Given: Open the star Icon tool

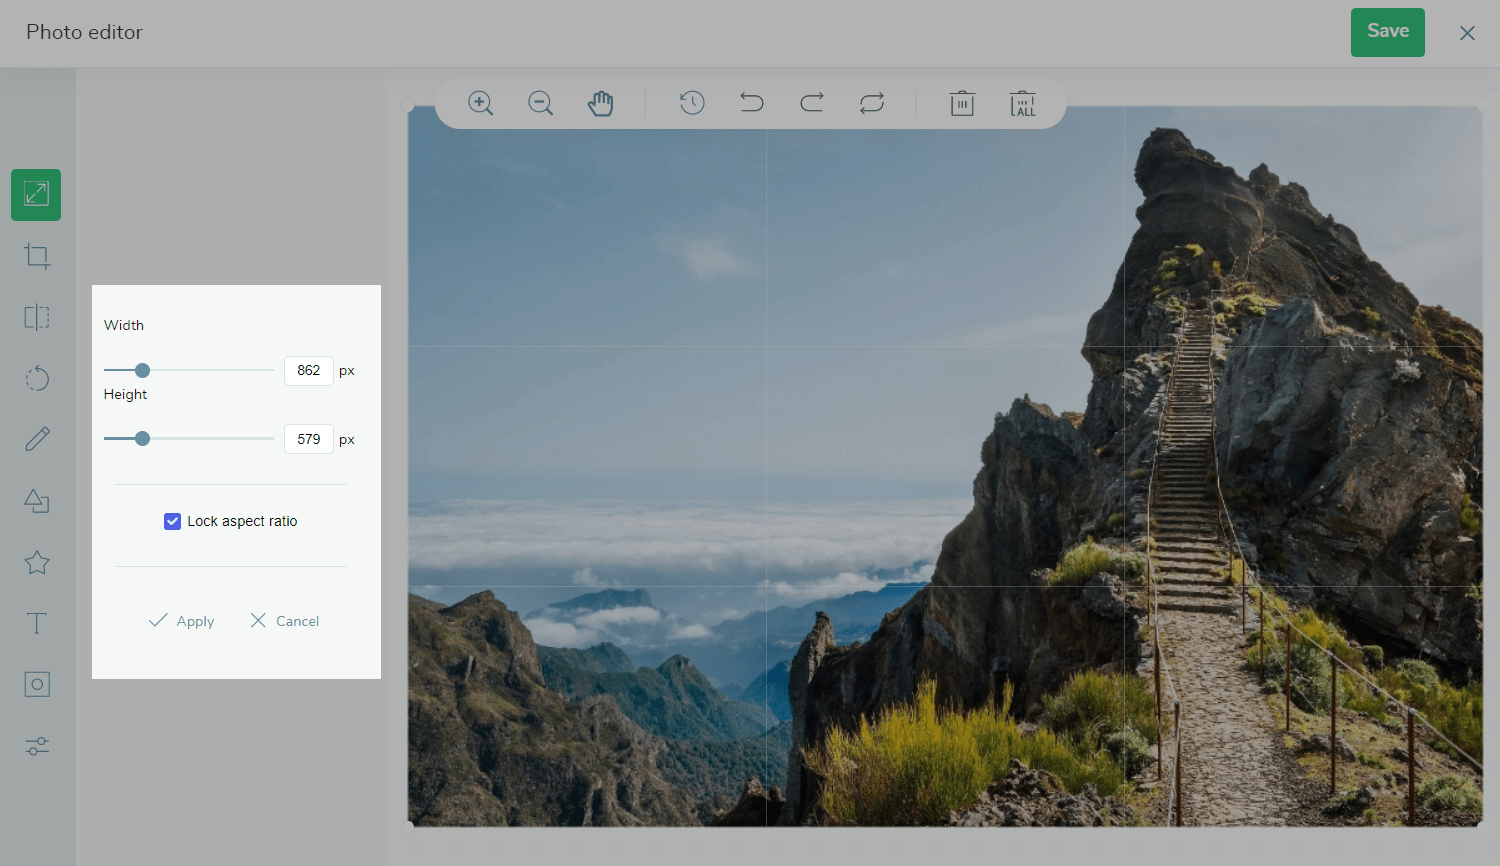Looking at the screenshot, I should click(37, 563).
